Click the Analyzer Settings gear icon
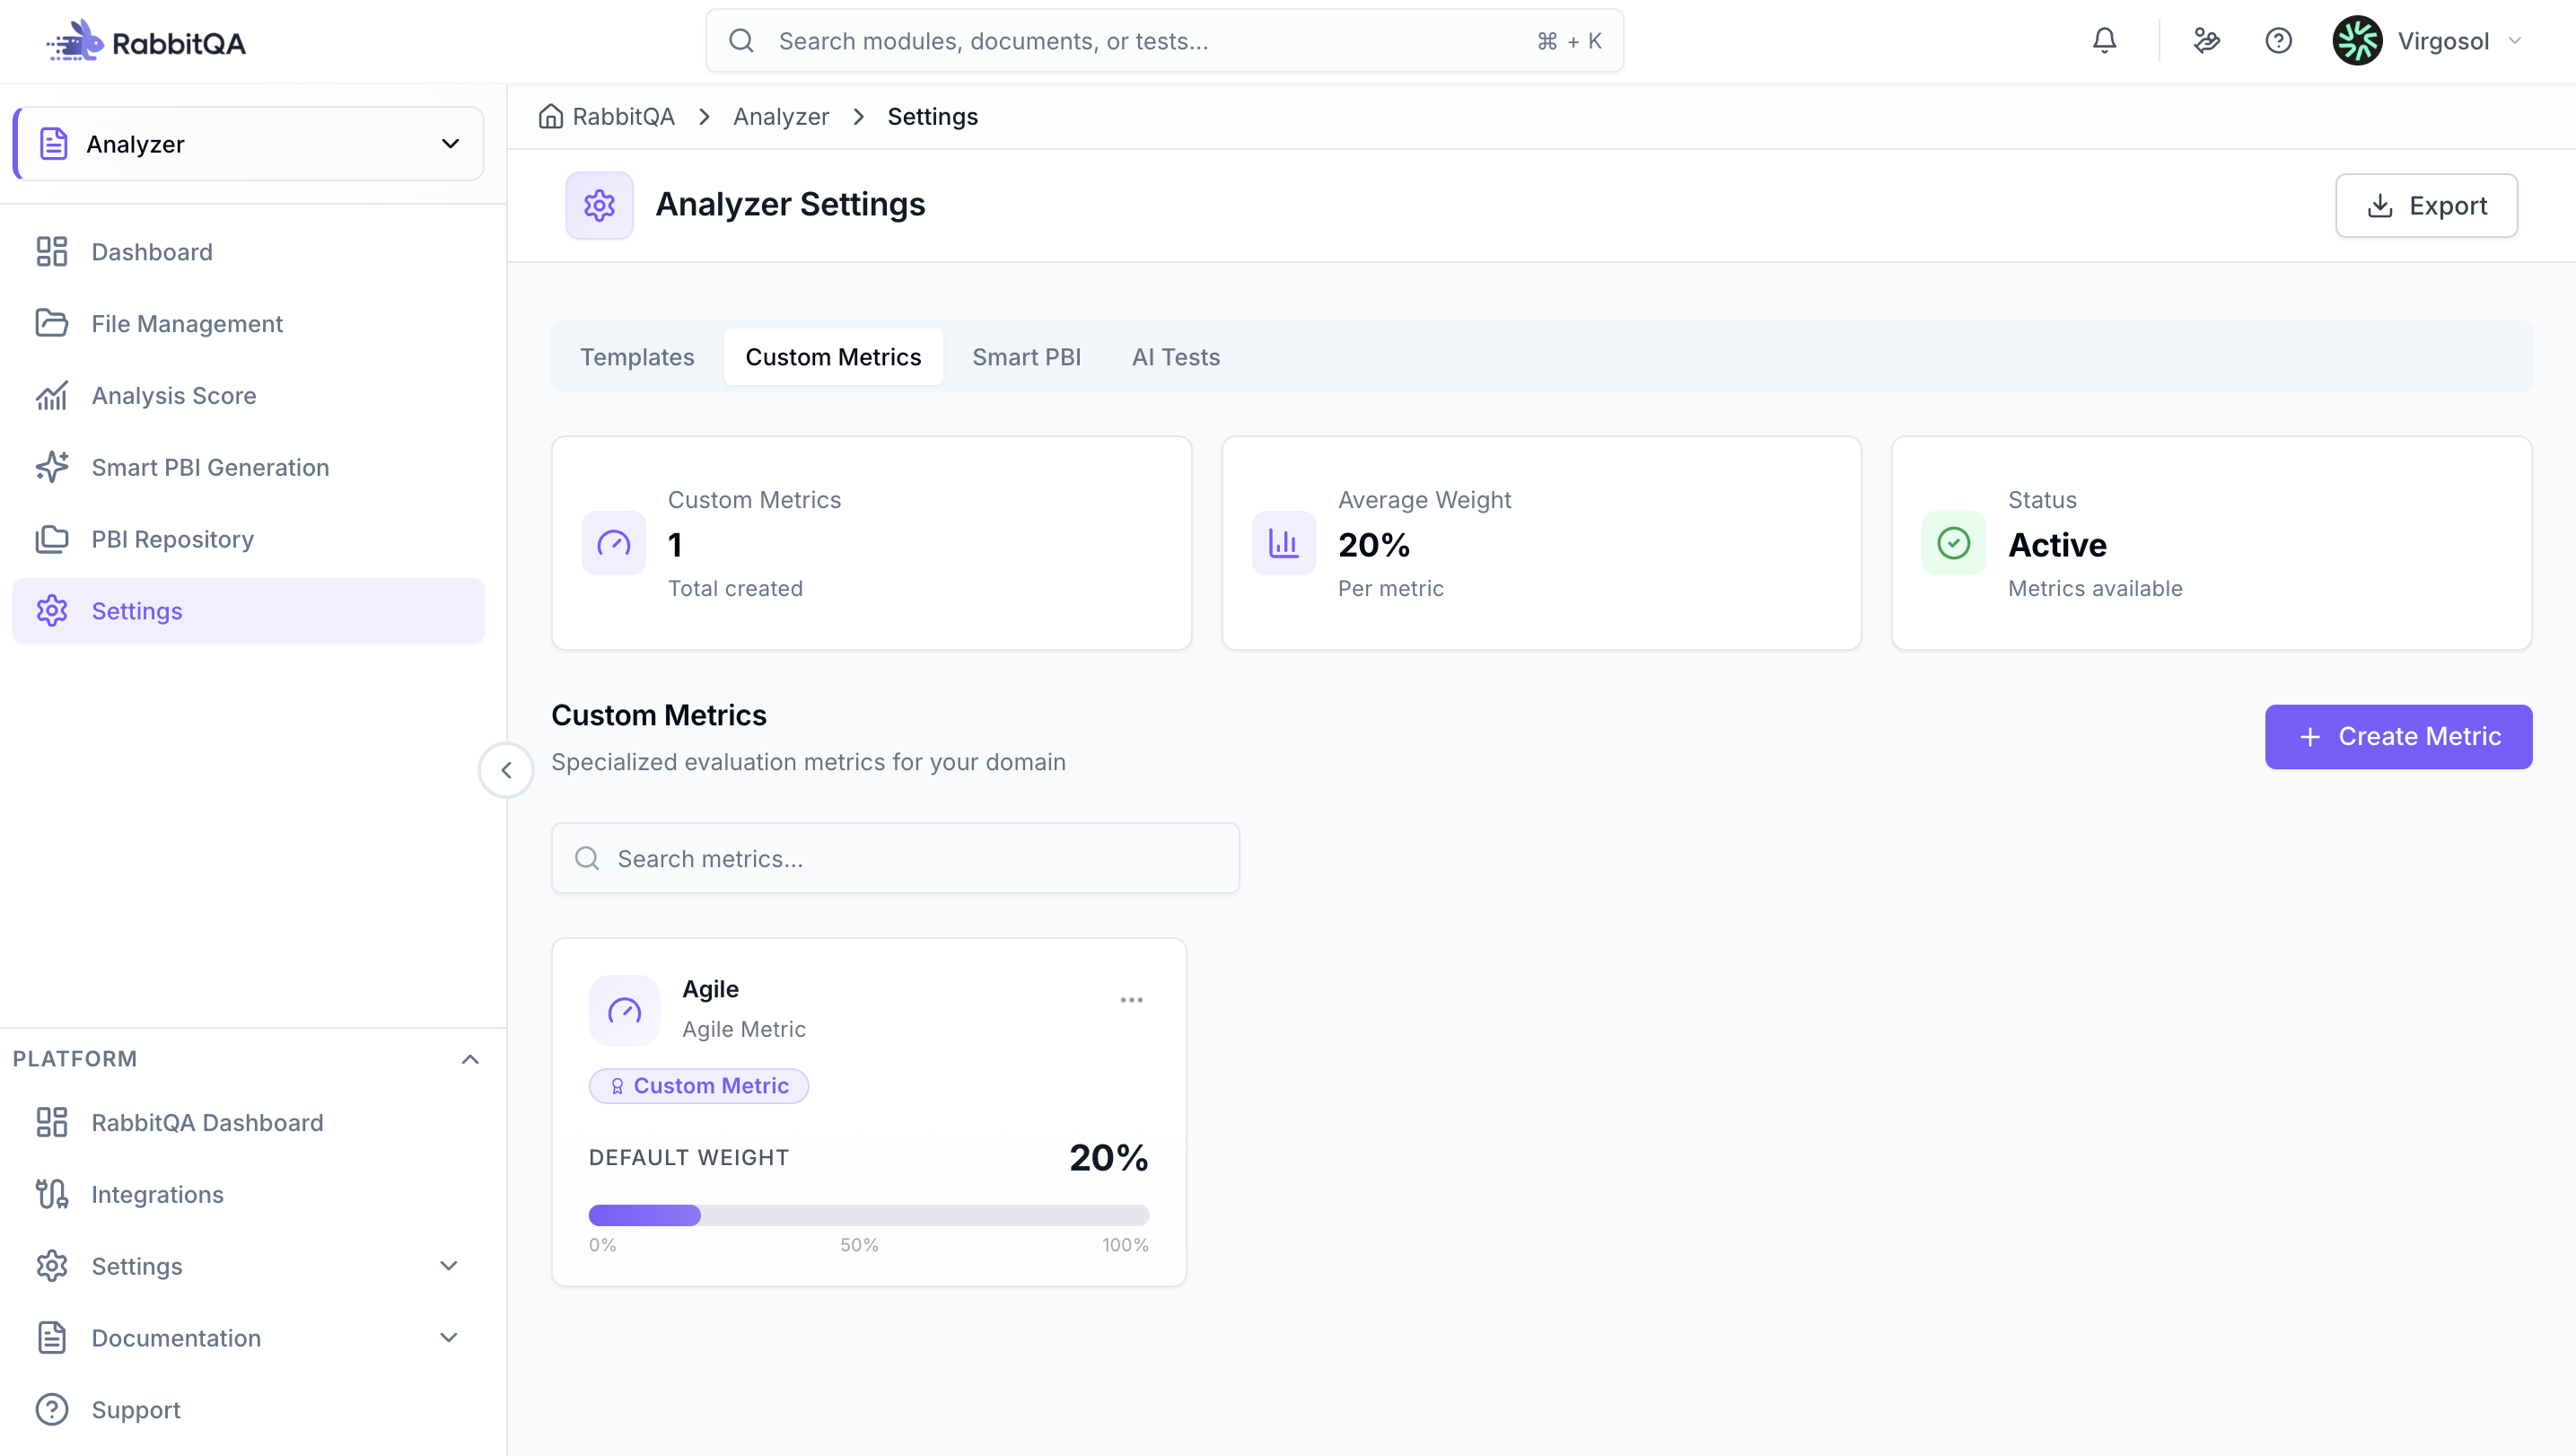Screen dimensions: 2576x1456 tap(599, 205)
